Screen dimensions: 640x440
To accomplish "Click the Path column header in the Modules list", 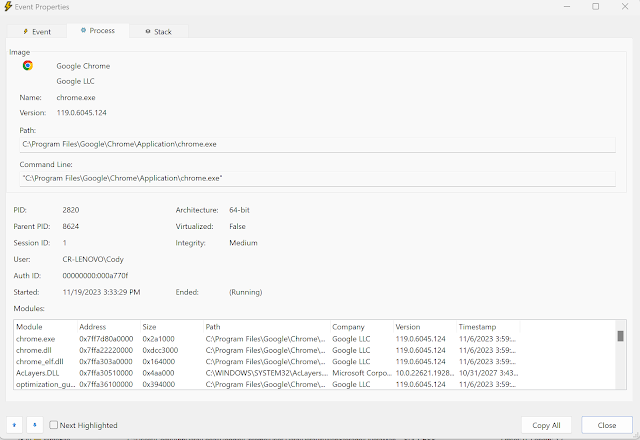I will coord(267,327).
